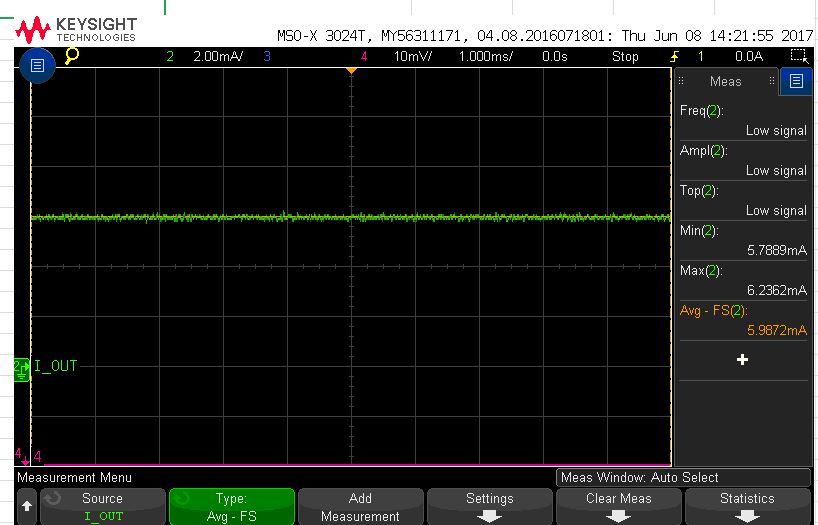Click the Meas Window: Auto Select field
818x525 pixels.
coord(683,477)
